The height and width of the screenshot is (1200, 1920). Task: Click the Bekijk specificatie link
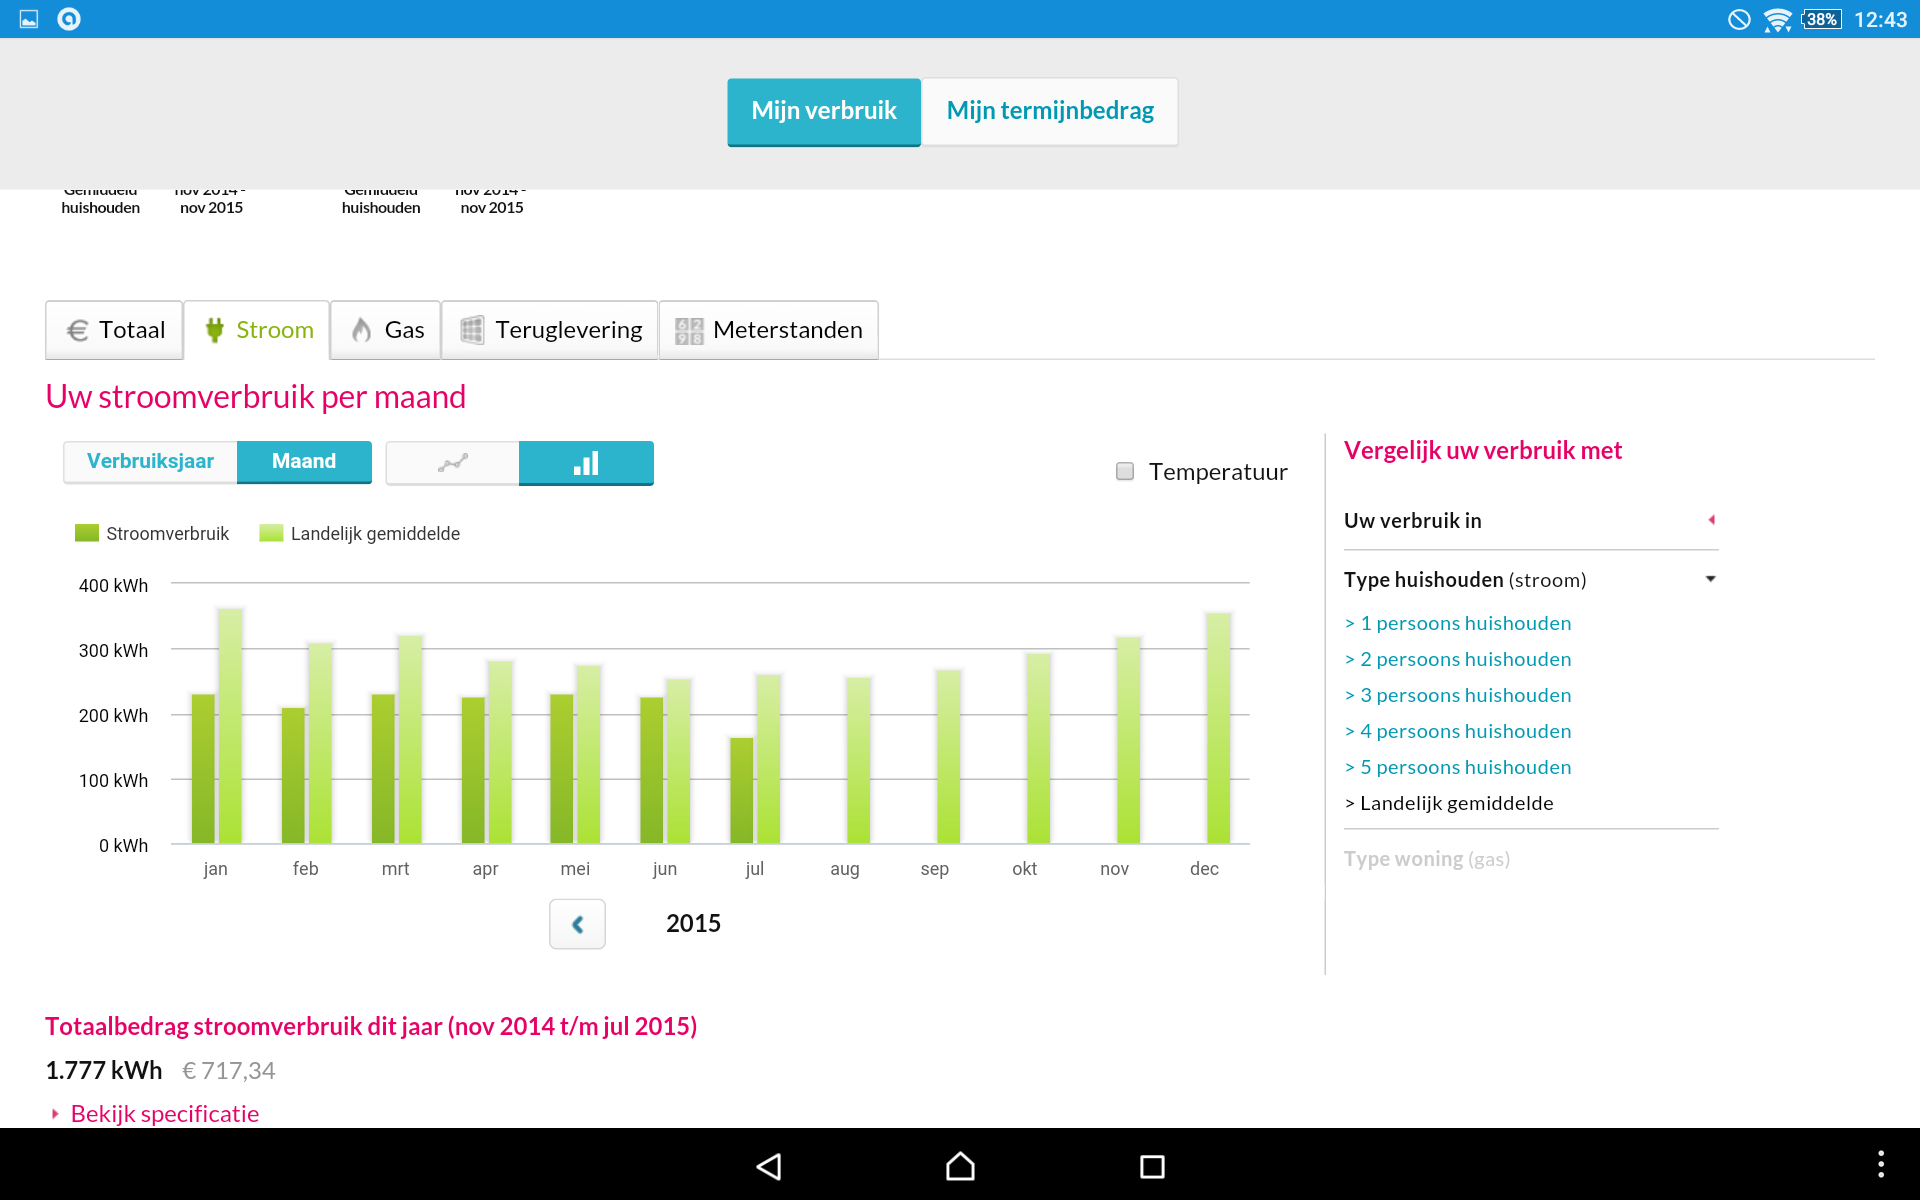164,1114
